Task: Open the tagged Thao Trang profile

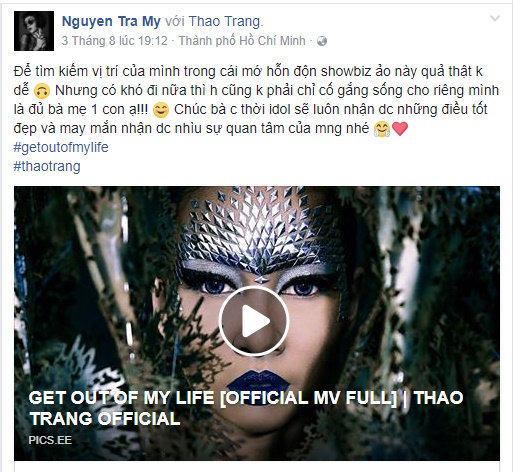Action: coord(225,22)
